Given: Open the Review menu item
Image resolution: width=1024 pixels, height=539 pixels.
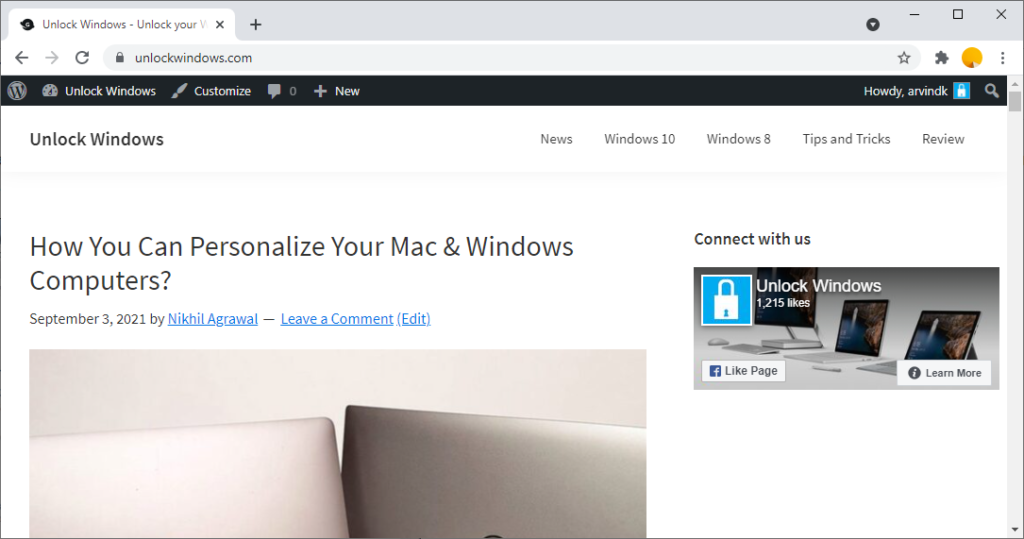Looking at the screenshot, I should tap(943, 139).
